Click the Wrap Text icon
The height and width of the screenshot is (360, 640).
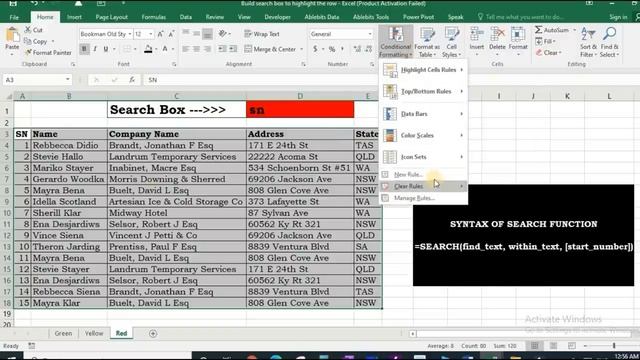(x=248, y=34)
